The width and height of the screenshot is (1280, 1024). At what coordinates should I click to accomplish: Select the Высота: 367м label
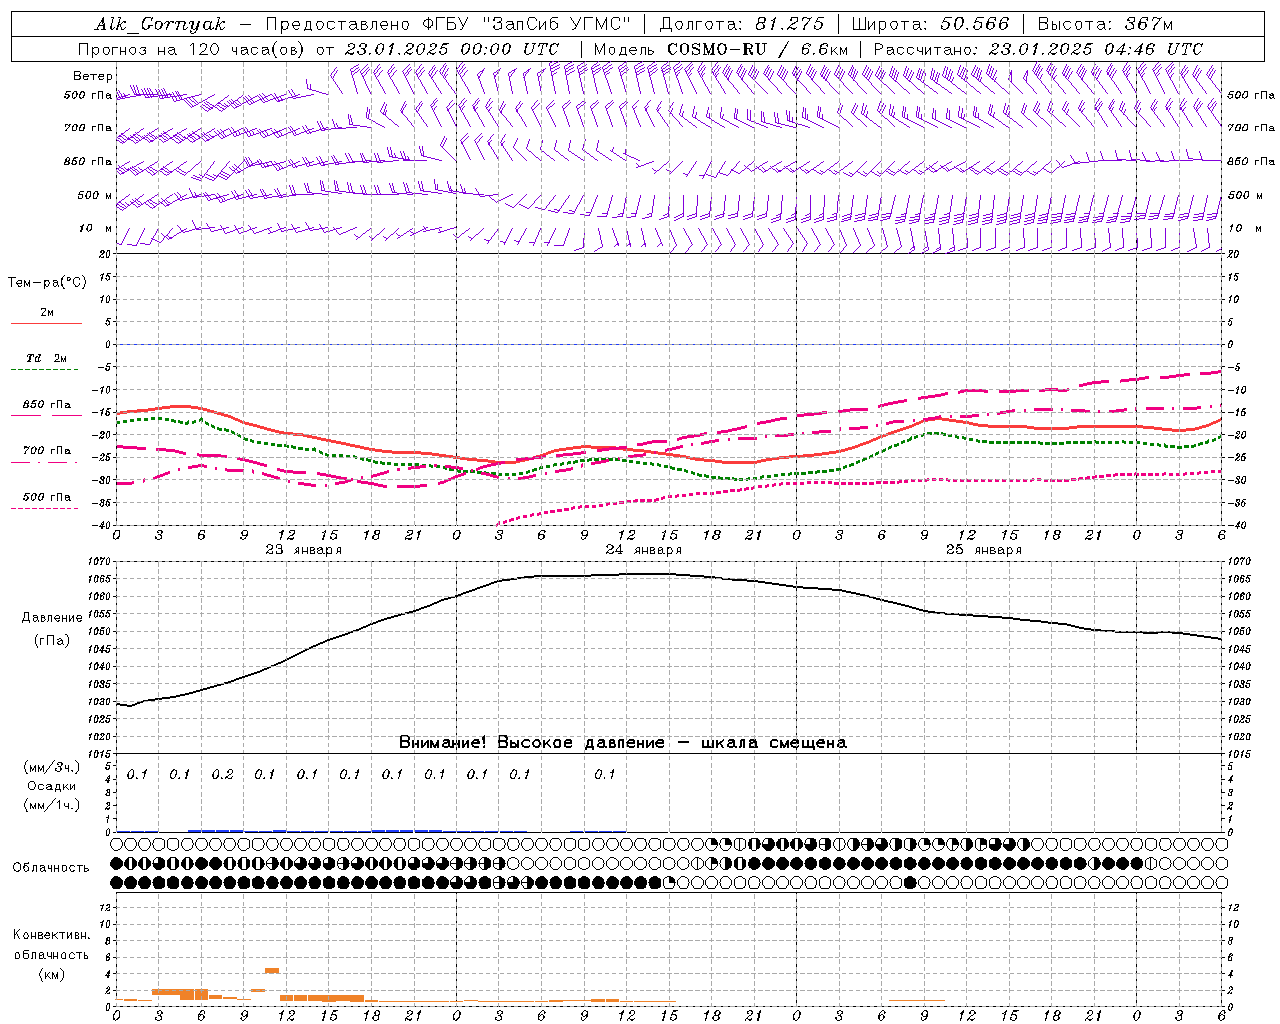point(1105,24)
